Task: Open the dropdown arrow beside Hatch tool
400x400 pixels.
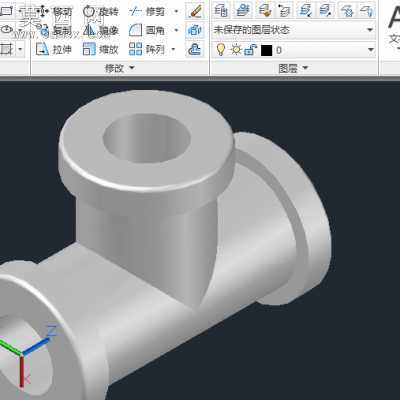Action: [x=20, y=49]
